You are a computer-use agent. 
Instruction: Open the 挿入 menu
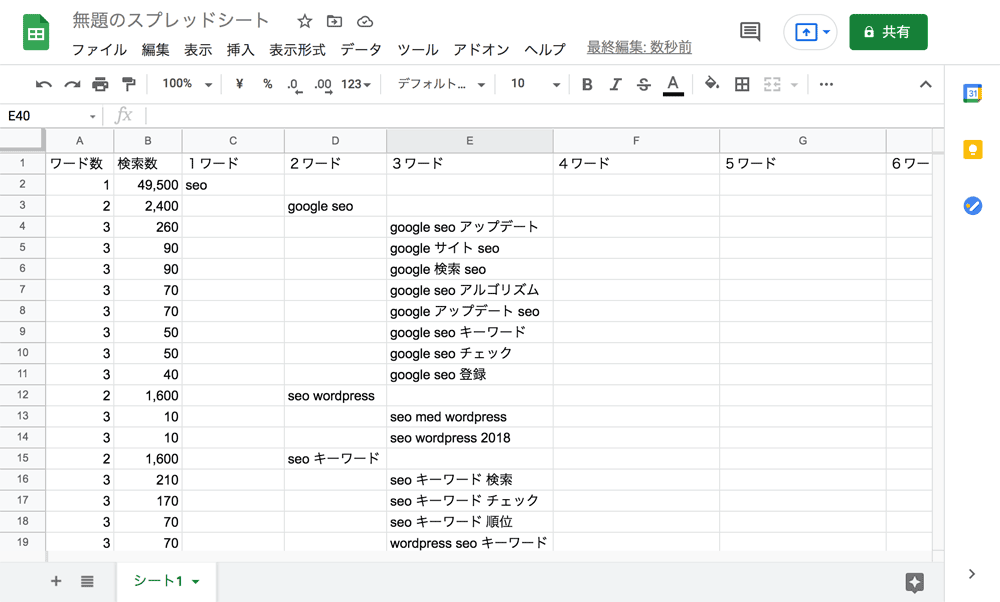[241, 49]
